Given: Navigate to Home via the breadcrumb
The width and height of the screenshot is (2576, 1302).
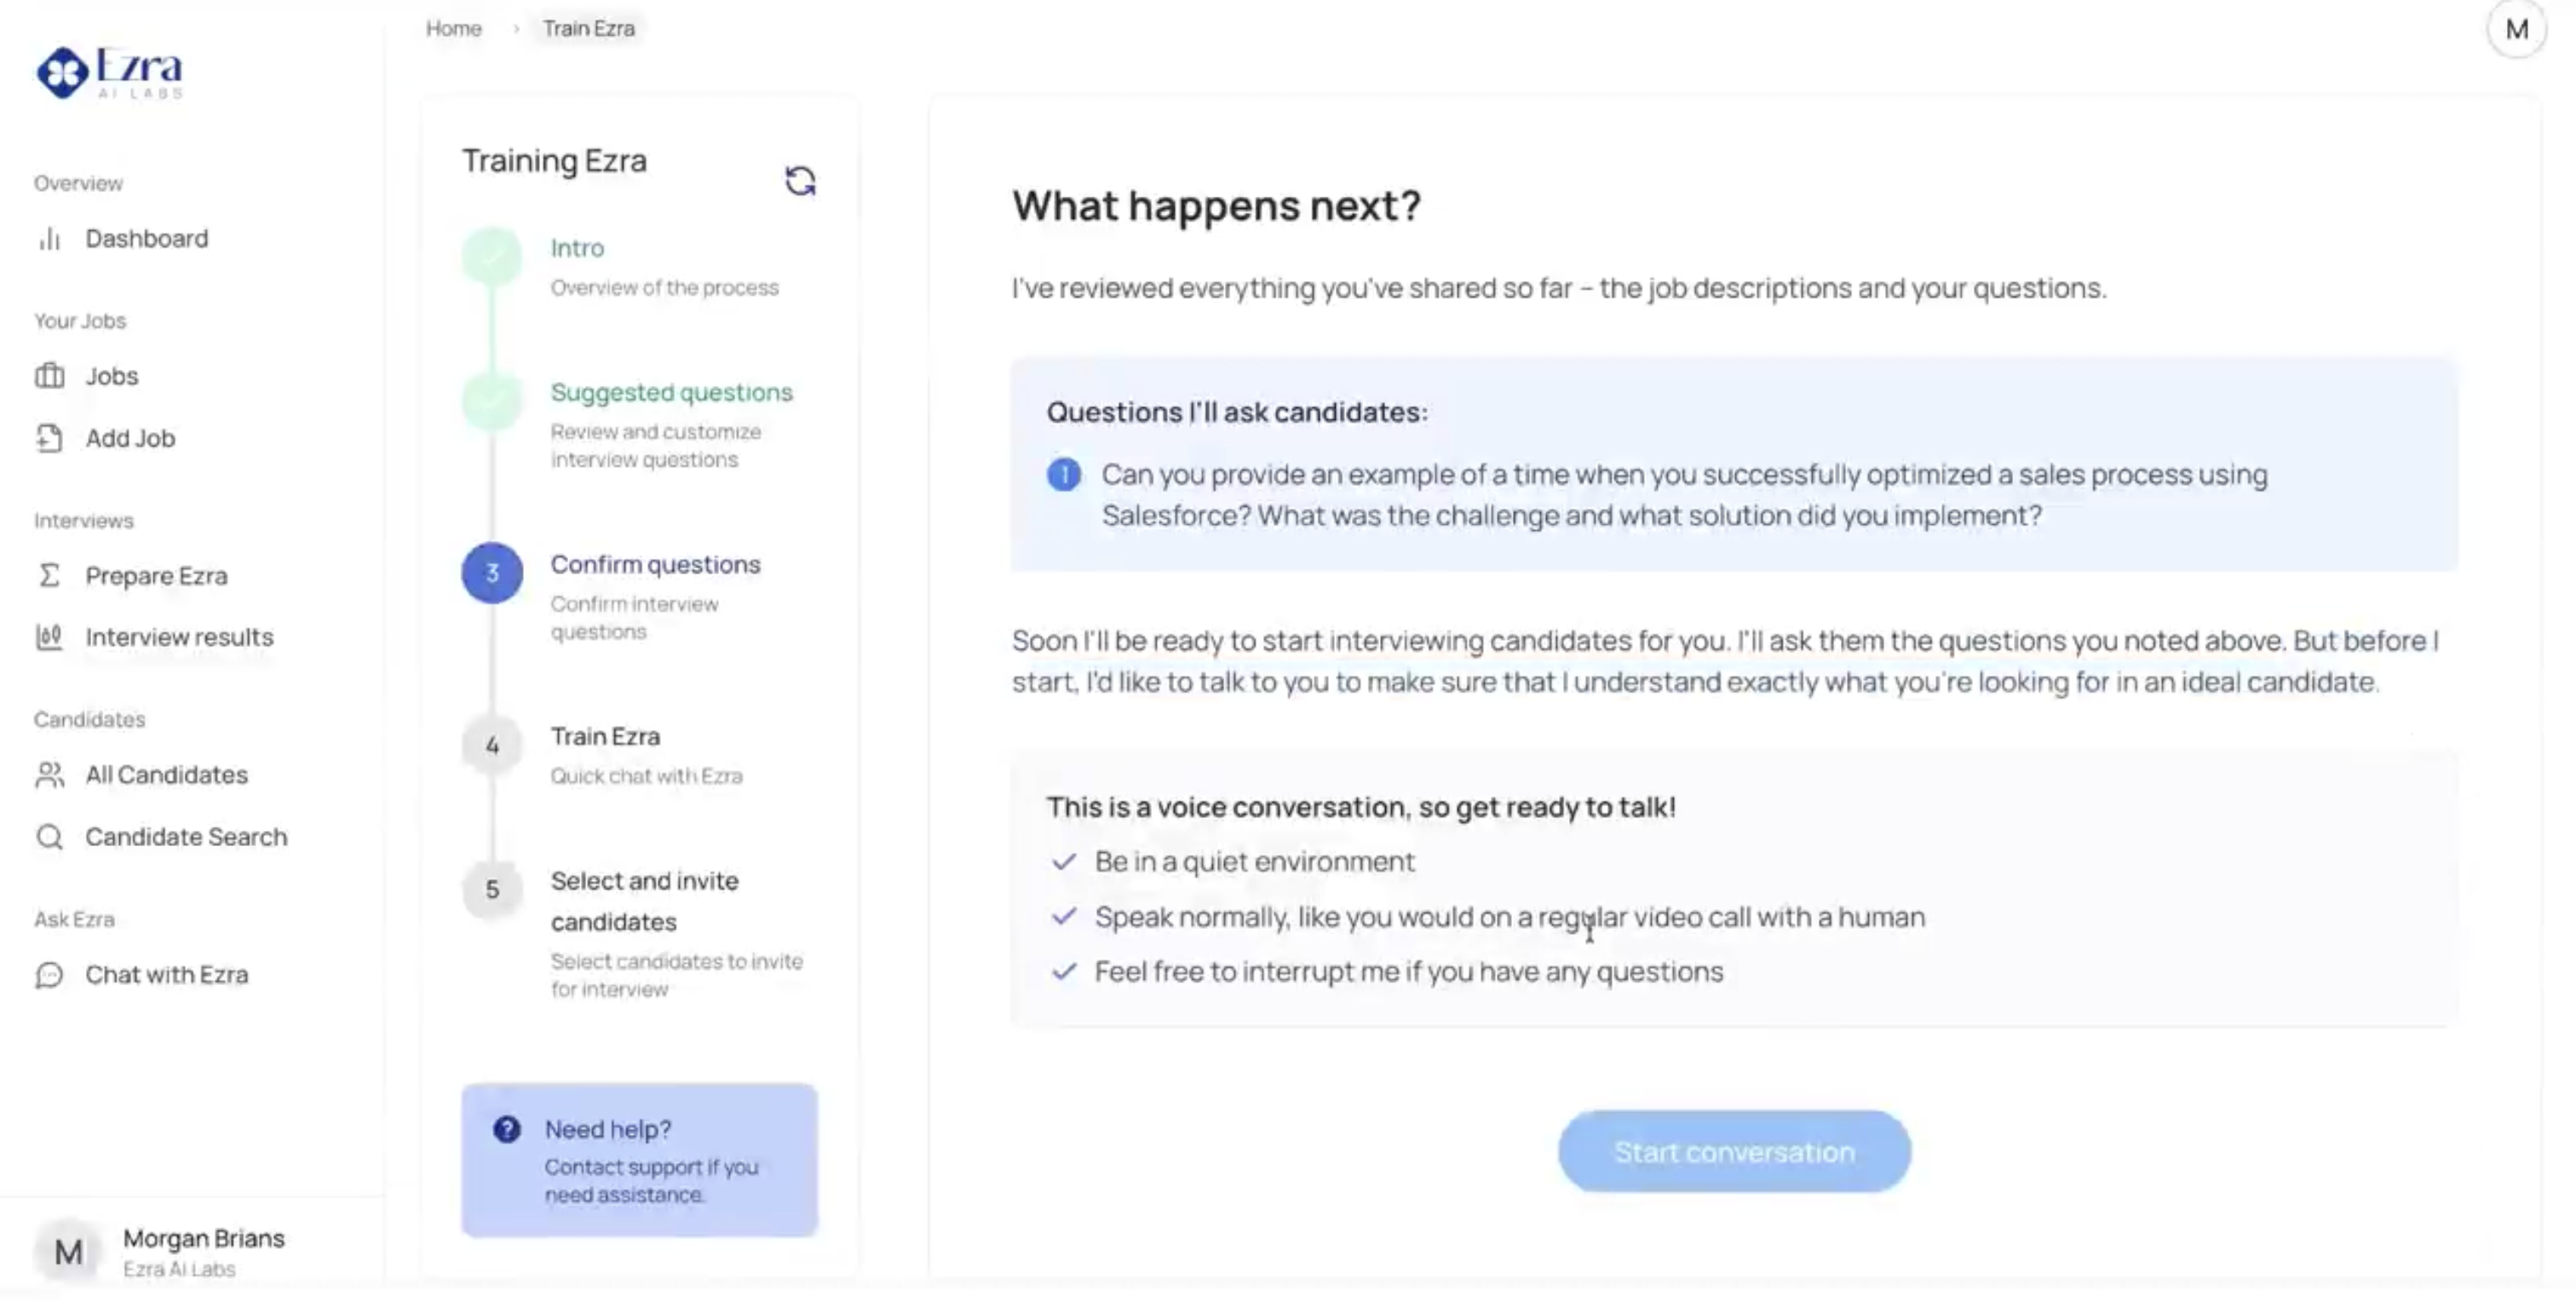Looking at the screenshot, I should pyautogui.click(x=453, y=28).
